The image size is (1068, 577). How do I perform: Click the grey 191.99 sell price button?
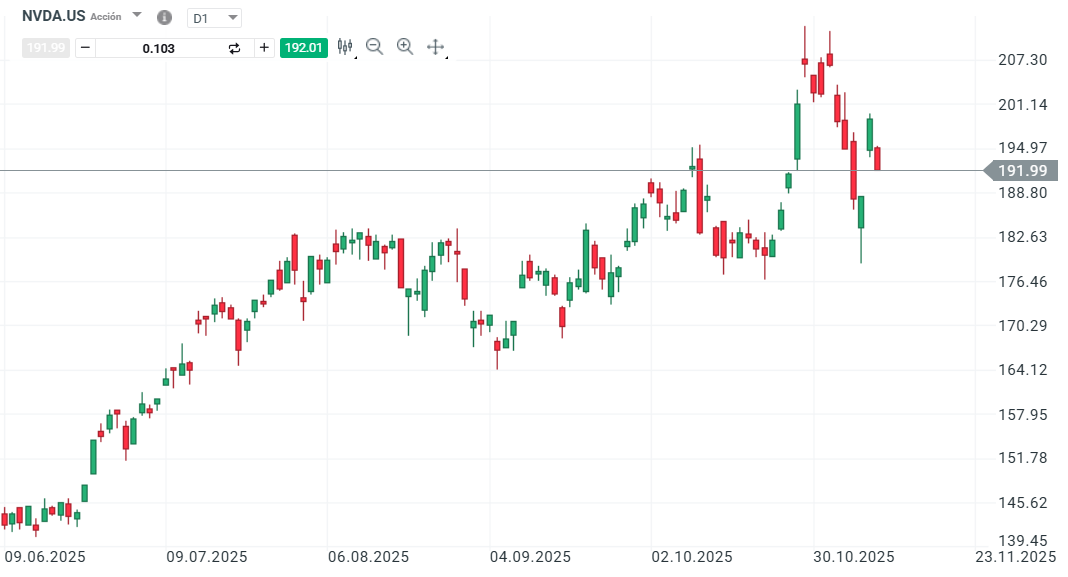click(46, 47)
